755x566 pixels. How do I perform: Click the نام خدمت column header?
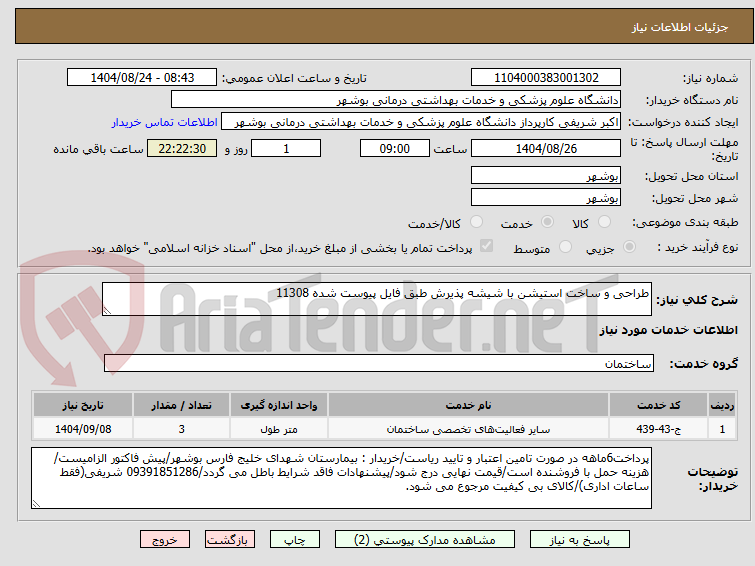coord(468,405)
